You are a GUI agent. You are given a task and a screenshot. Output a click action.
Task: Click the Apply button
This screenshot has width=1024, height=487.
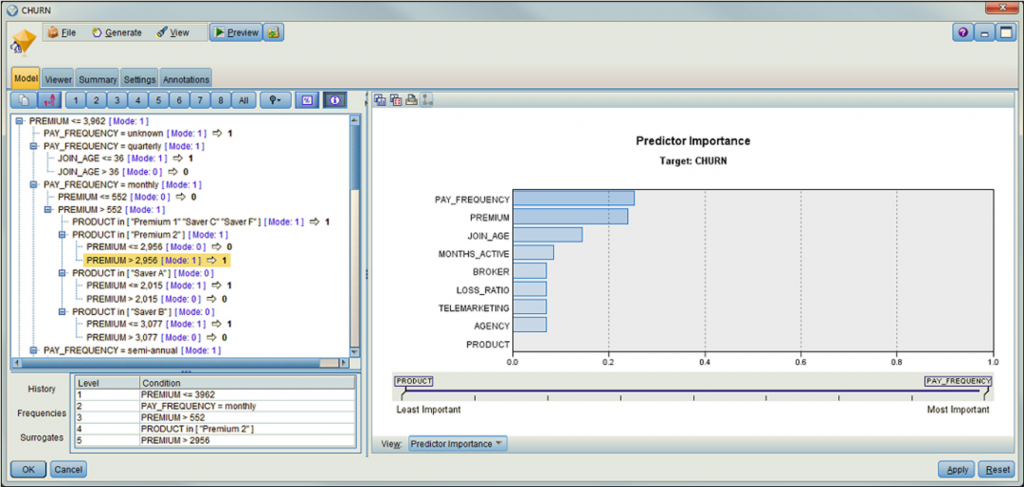click(957, 469)
